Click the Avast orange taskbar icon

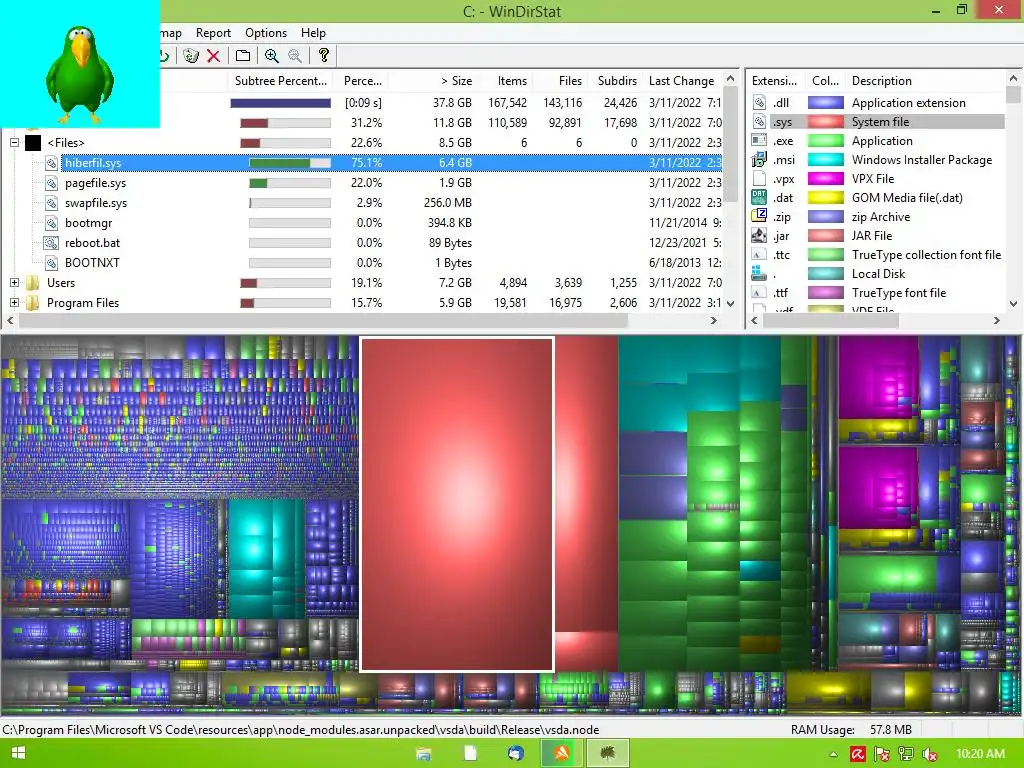point(562,754)
